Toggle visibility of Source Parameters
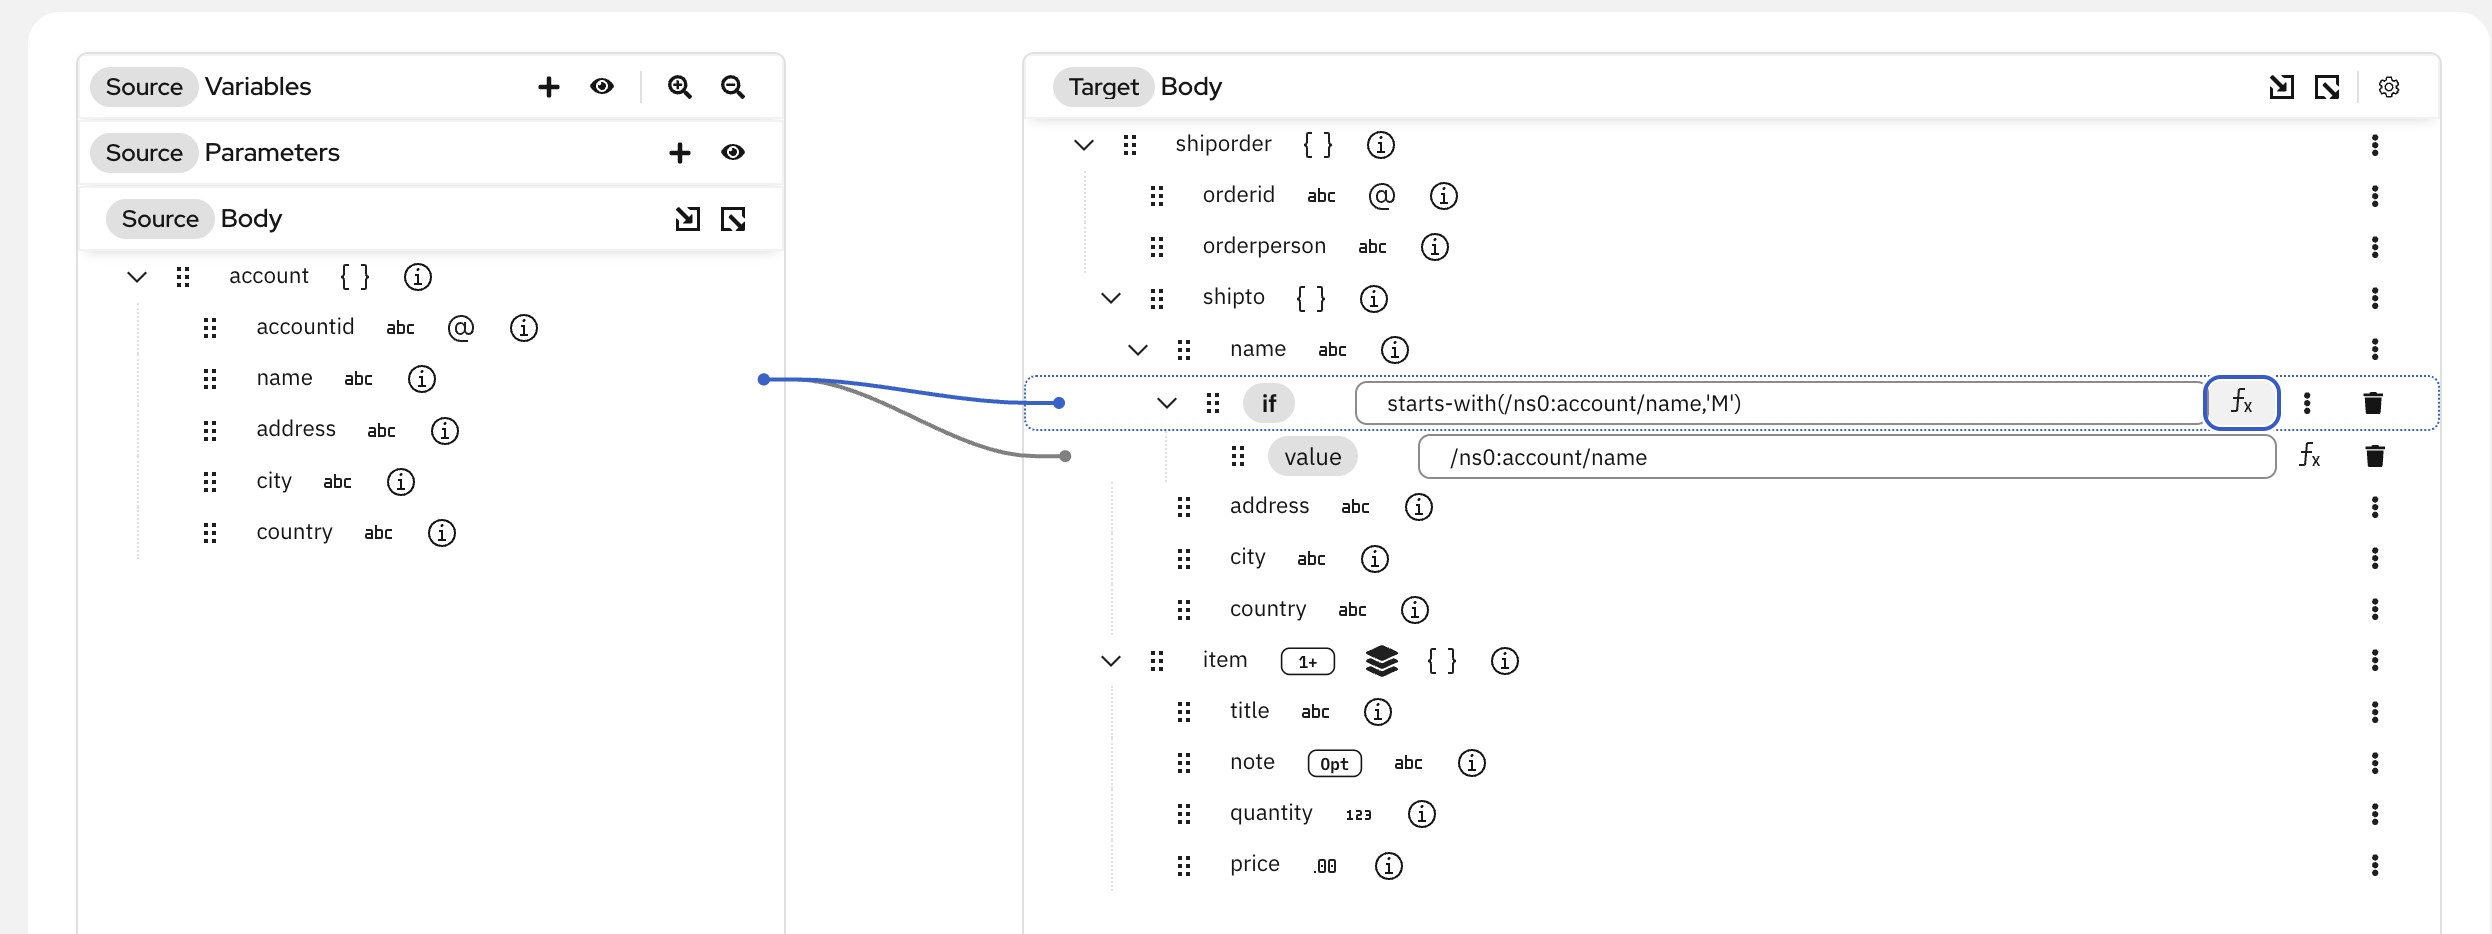The image size is (2492, 934). [x=733, y=153]
